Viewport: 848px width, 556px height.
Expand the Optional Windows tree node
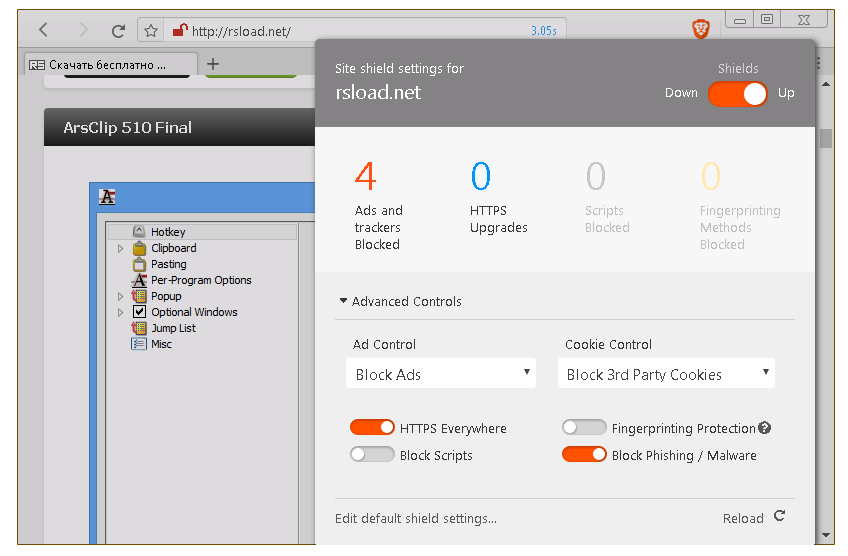[x=121, y=312]
